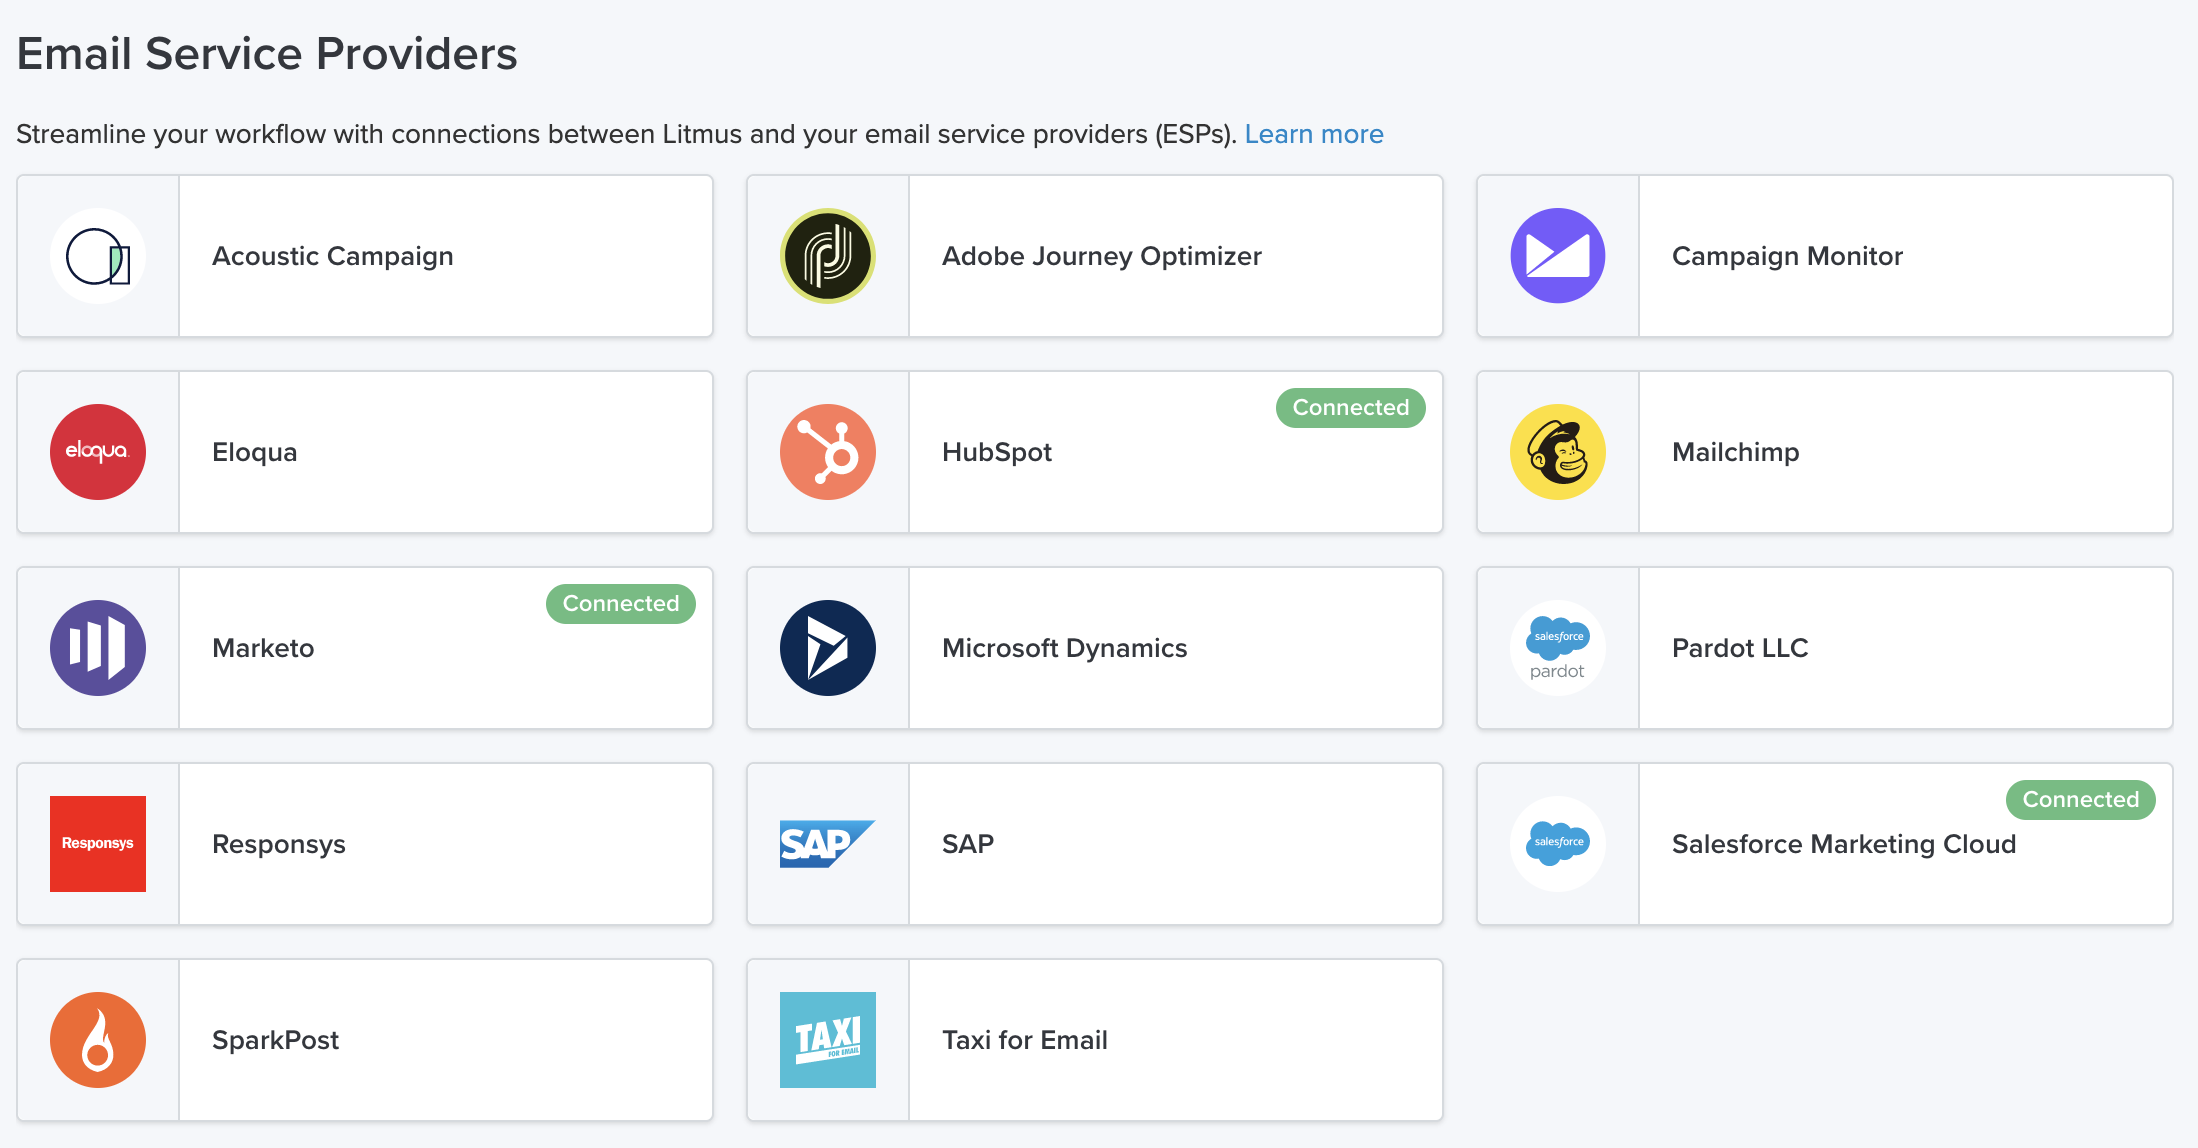This screenshot has width=2198, height=1148.
Task: Click the Microsoft Dynamics arrow icon
Action: pyautogui.click(x=828, y=648)
